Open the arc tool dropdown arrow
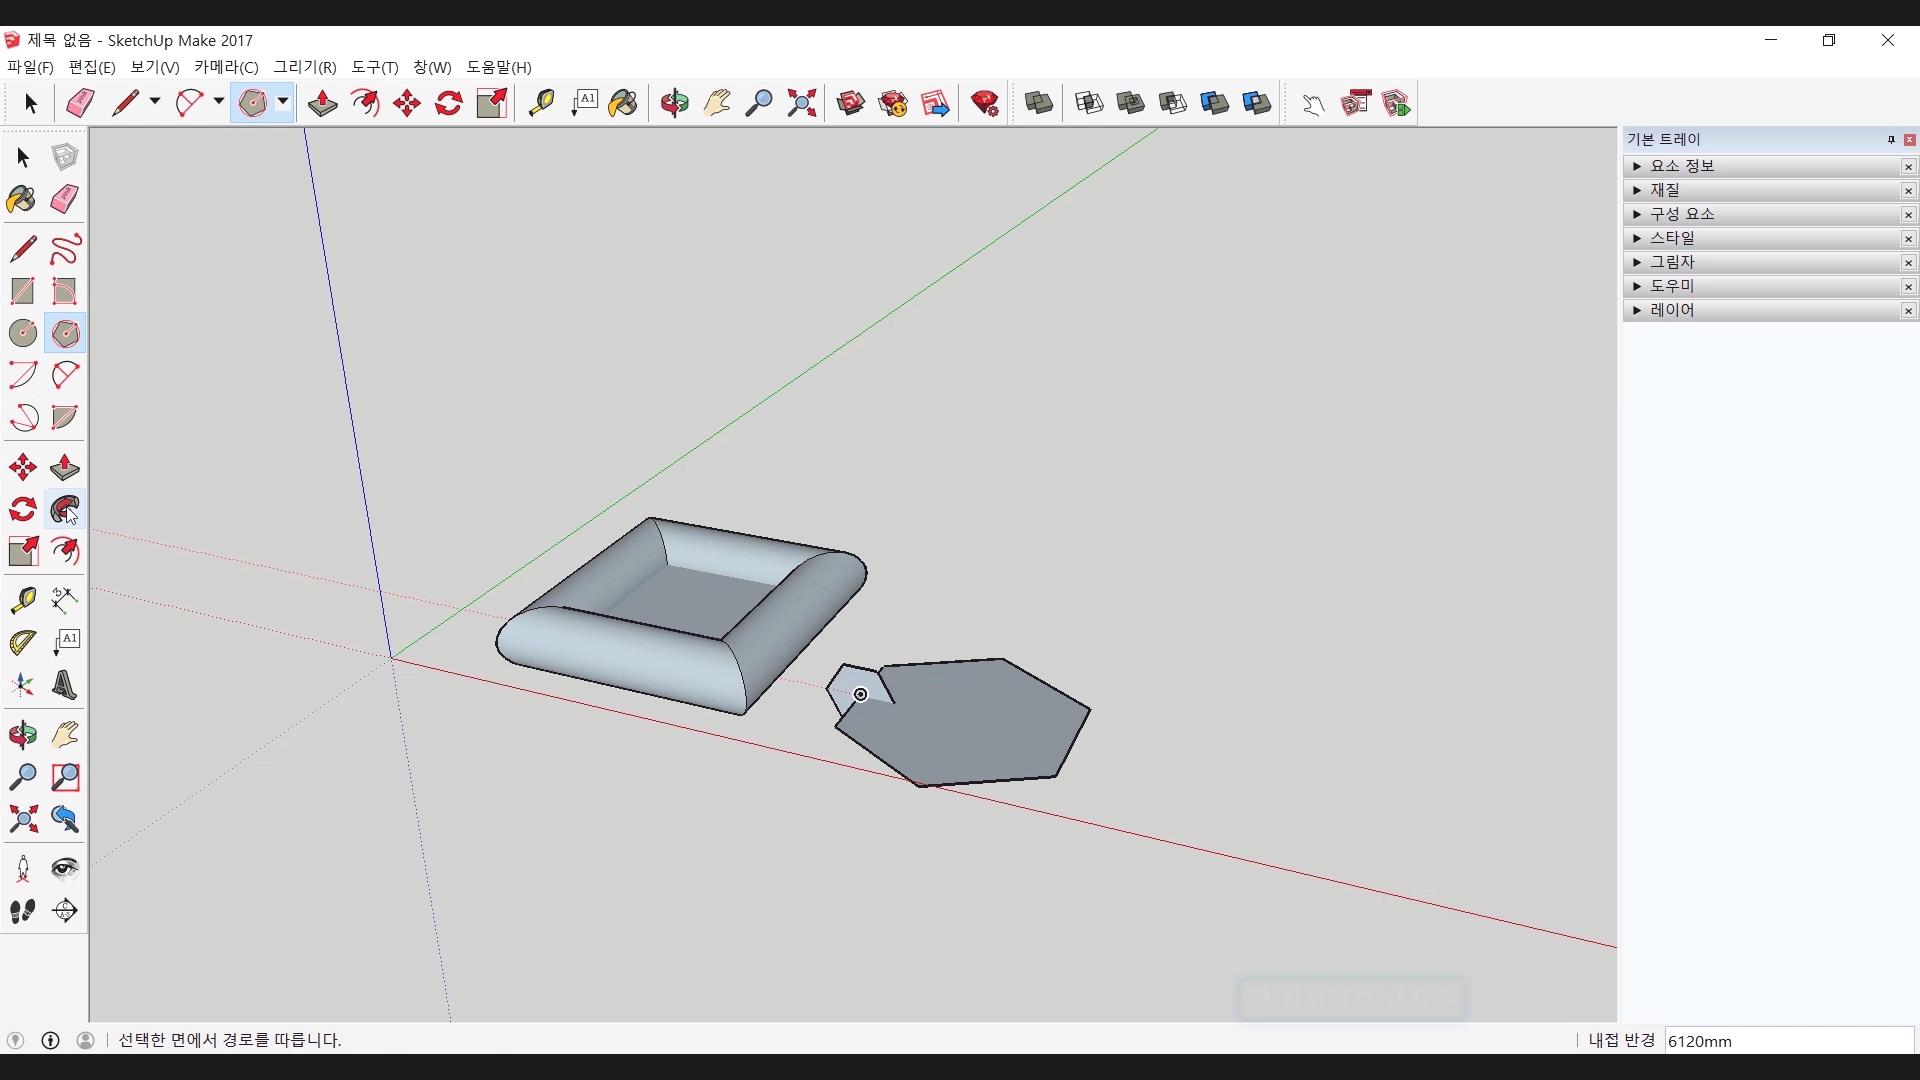1920x1080 pixels. click(x=218, y=102)
